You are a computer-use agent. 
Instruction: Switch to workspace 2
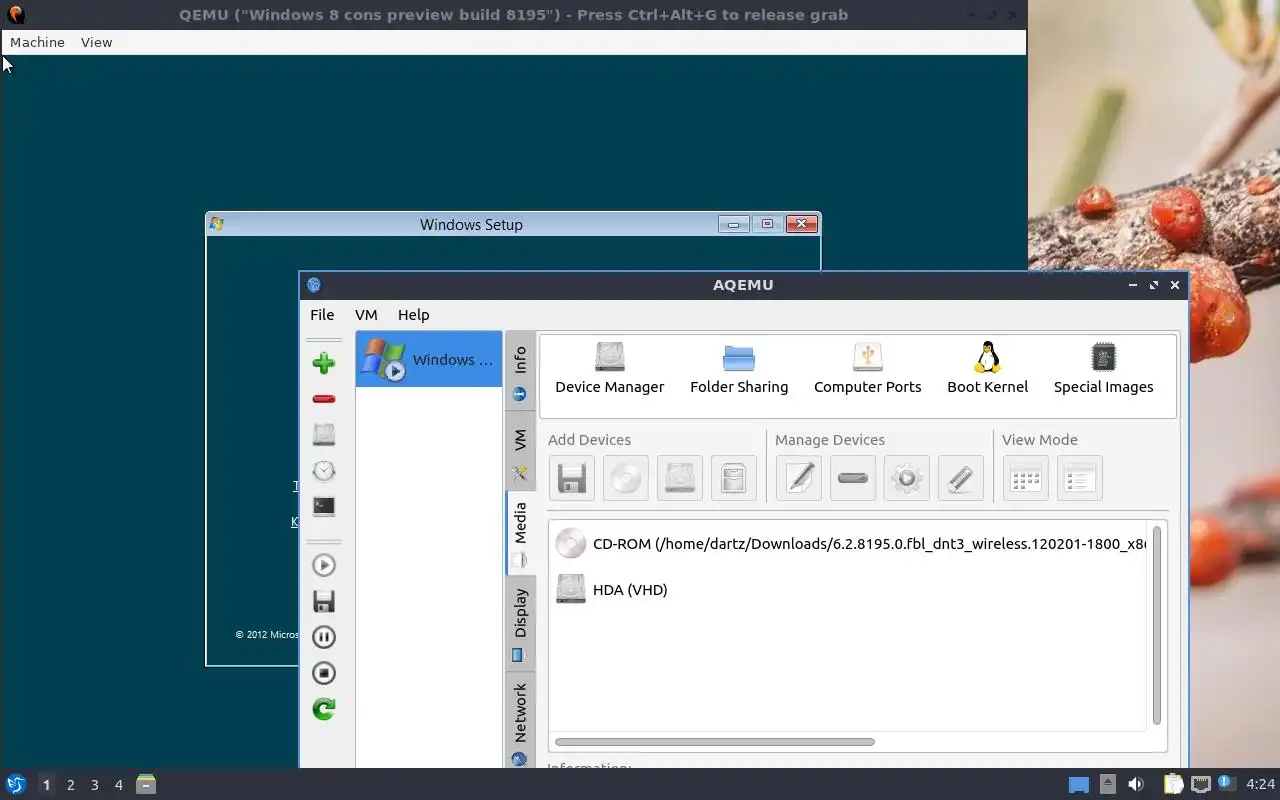click(x=70, y=785)
